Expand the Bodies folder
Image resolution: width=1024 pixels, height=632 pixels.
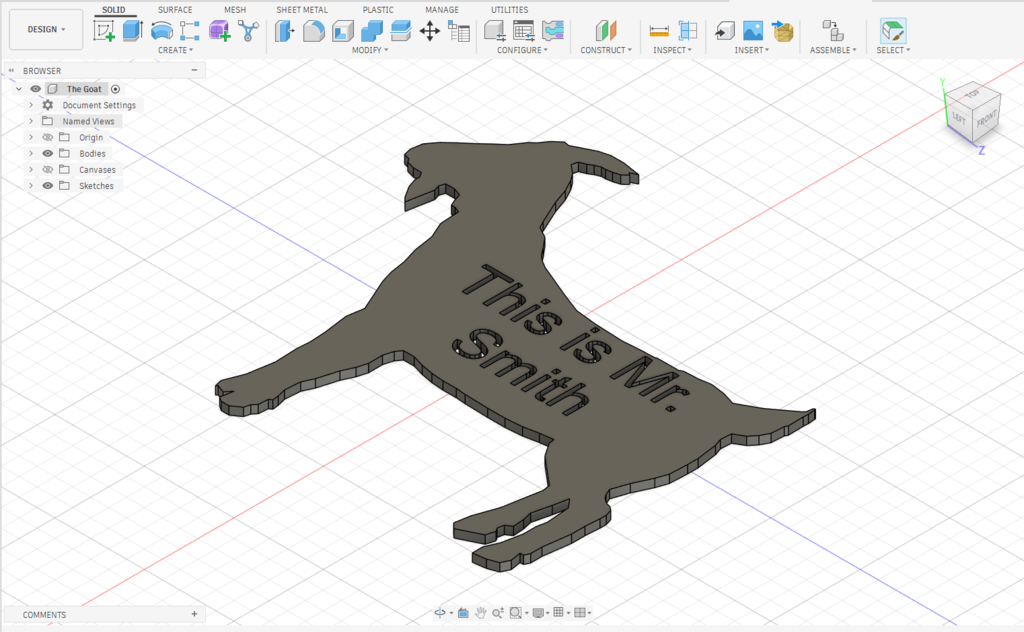click(31, 153)
